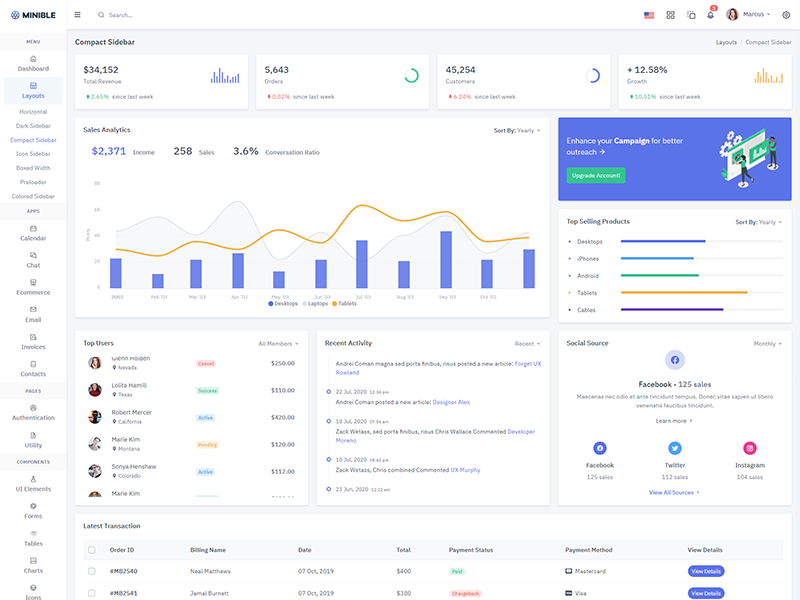The width and height of the screenshot is (800, 600).
Task: Click the US flag language icon
Action: [649, 15]
